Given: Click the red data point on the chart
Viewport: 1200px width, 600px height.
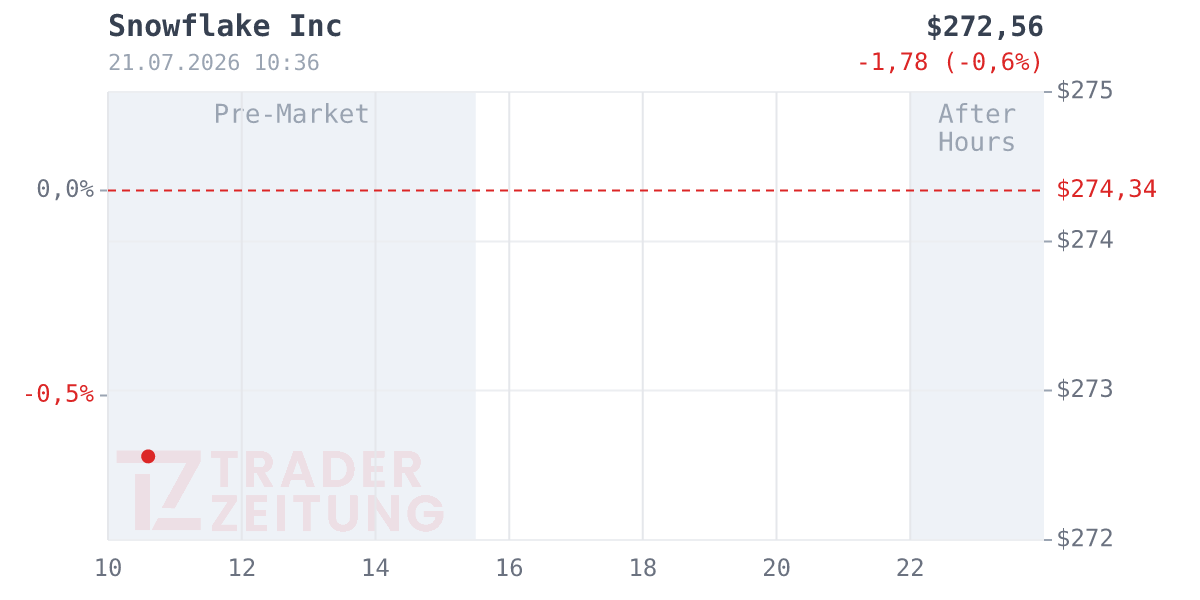Looking at the screenshot, I should [148, 456].
